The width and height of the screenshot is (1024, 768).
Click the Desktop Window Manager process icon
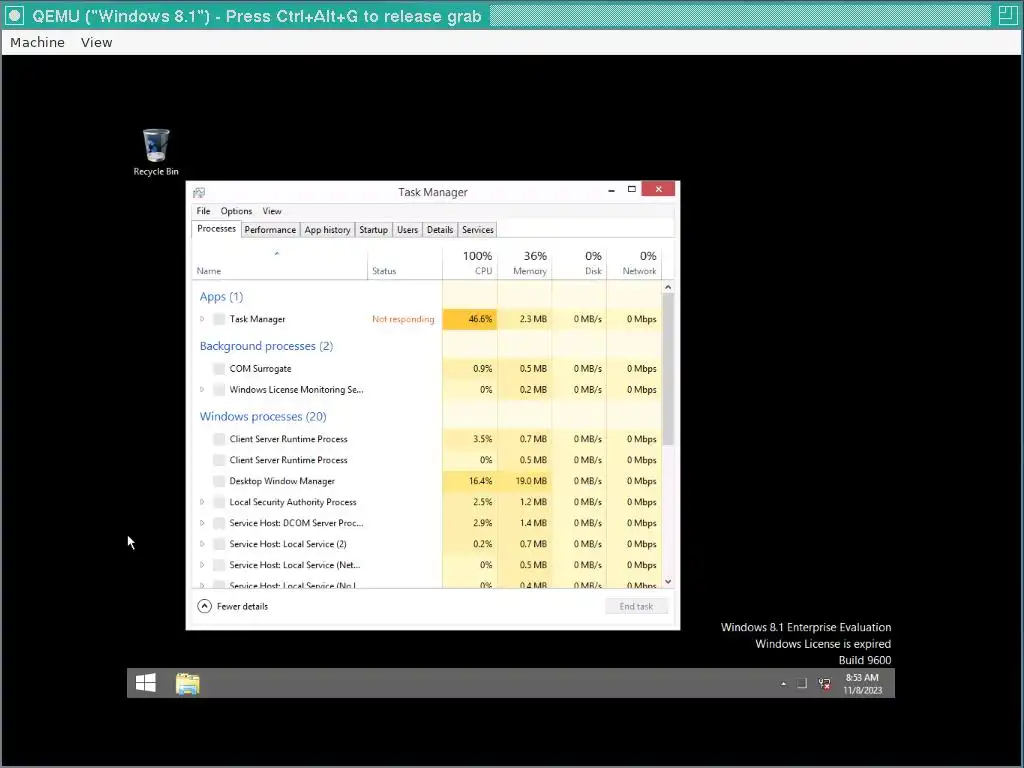[219, 481]
